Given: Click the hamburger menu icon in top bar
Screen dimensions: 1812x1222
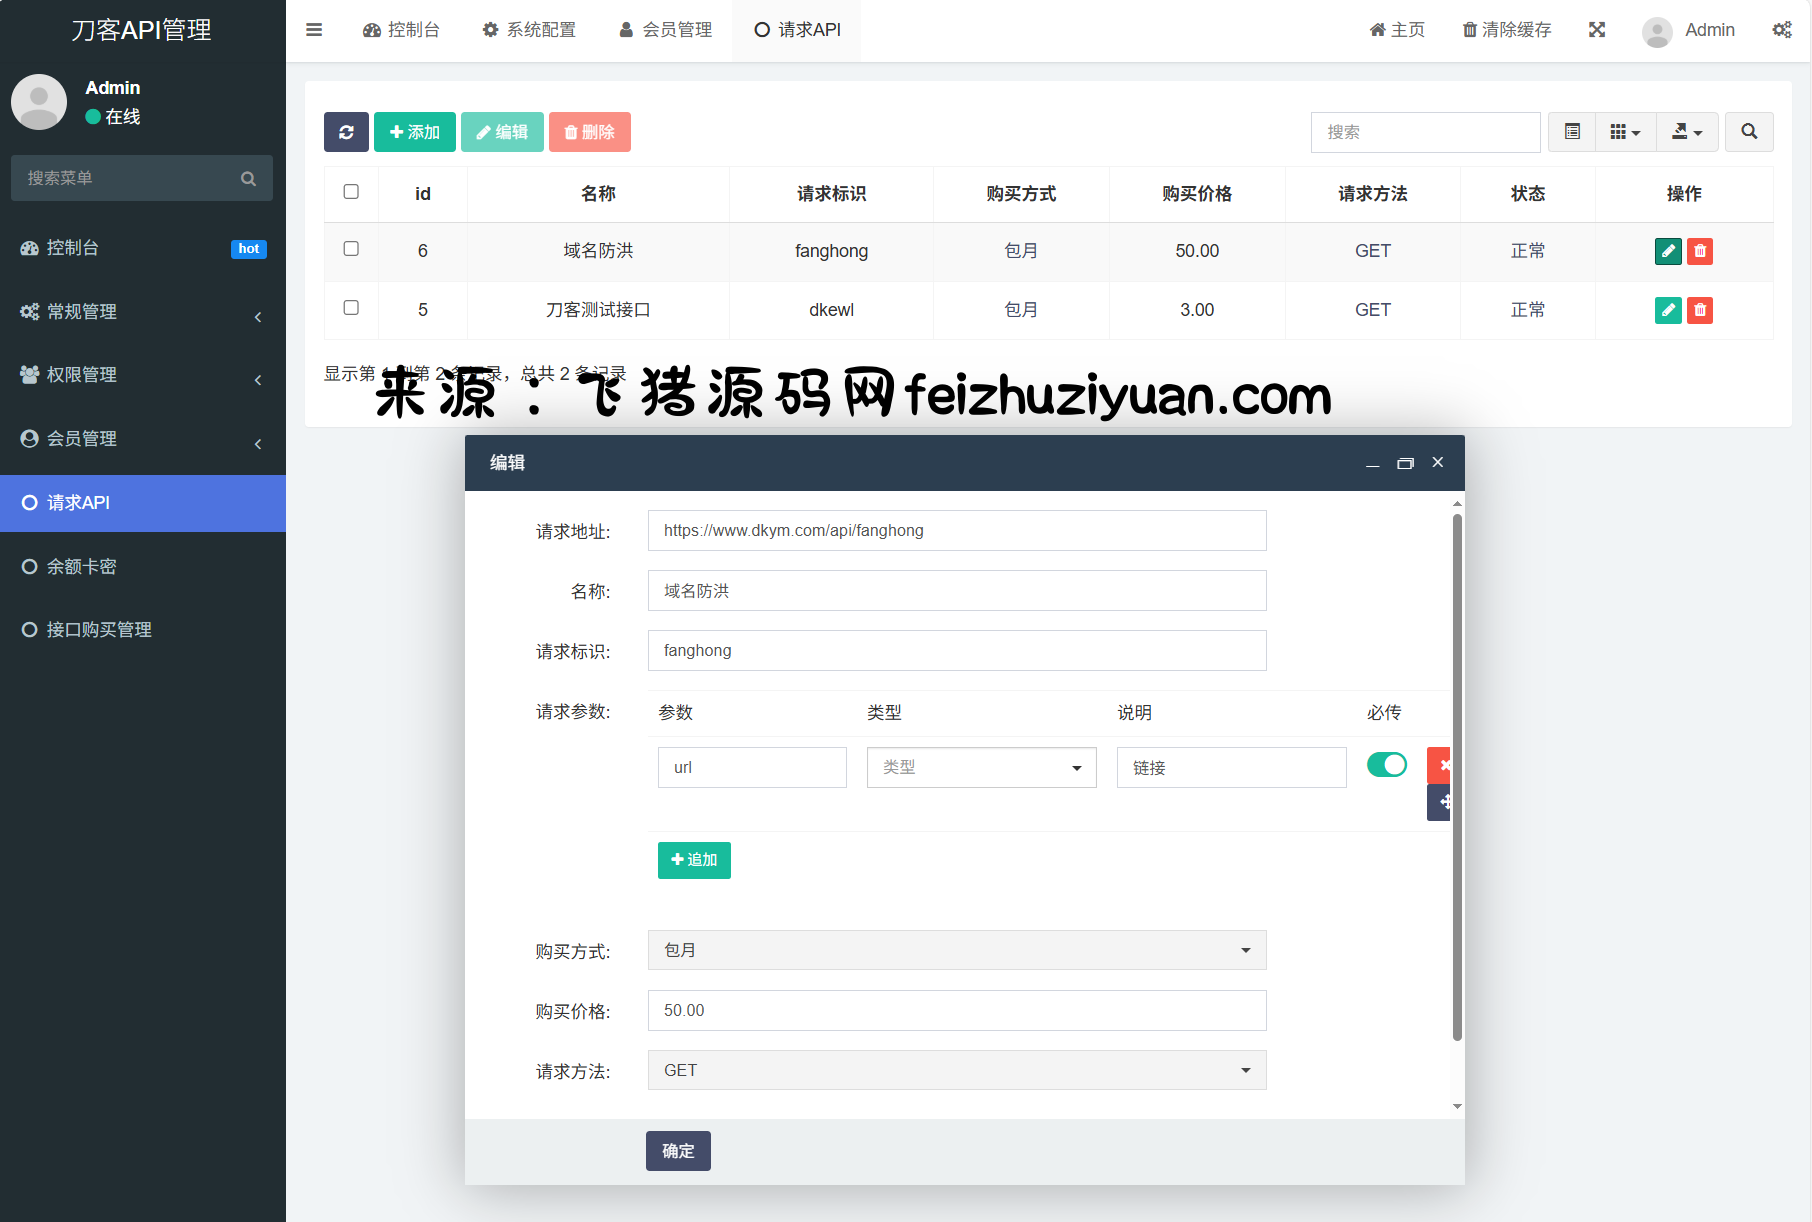Looking at the screenshot, I should click(x=314, y=30).
